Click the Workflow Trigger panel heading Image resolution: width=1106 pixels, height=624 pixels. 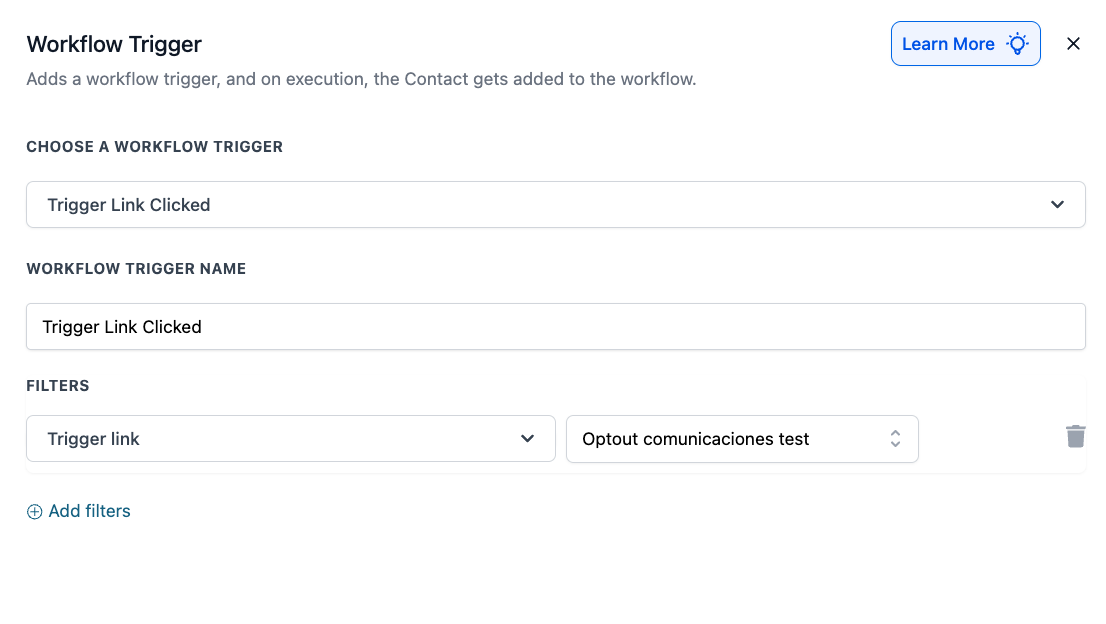tap(114, 44)
